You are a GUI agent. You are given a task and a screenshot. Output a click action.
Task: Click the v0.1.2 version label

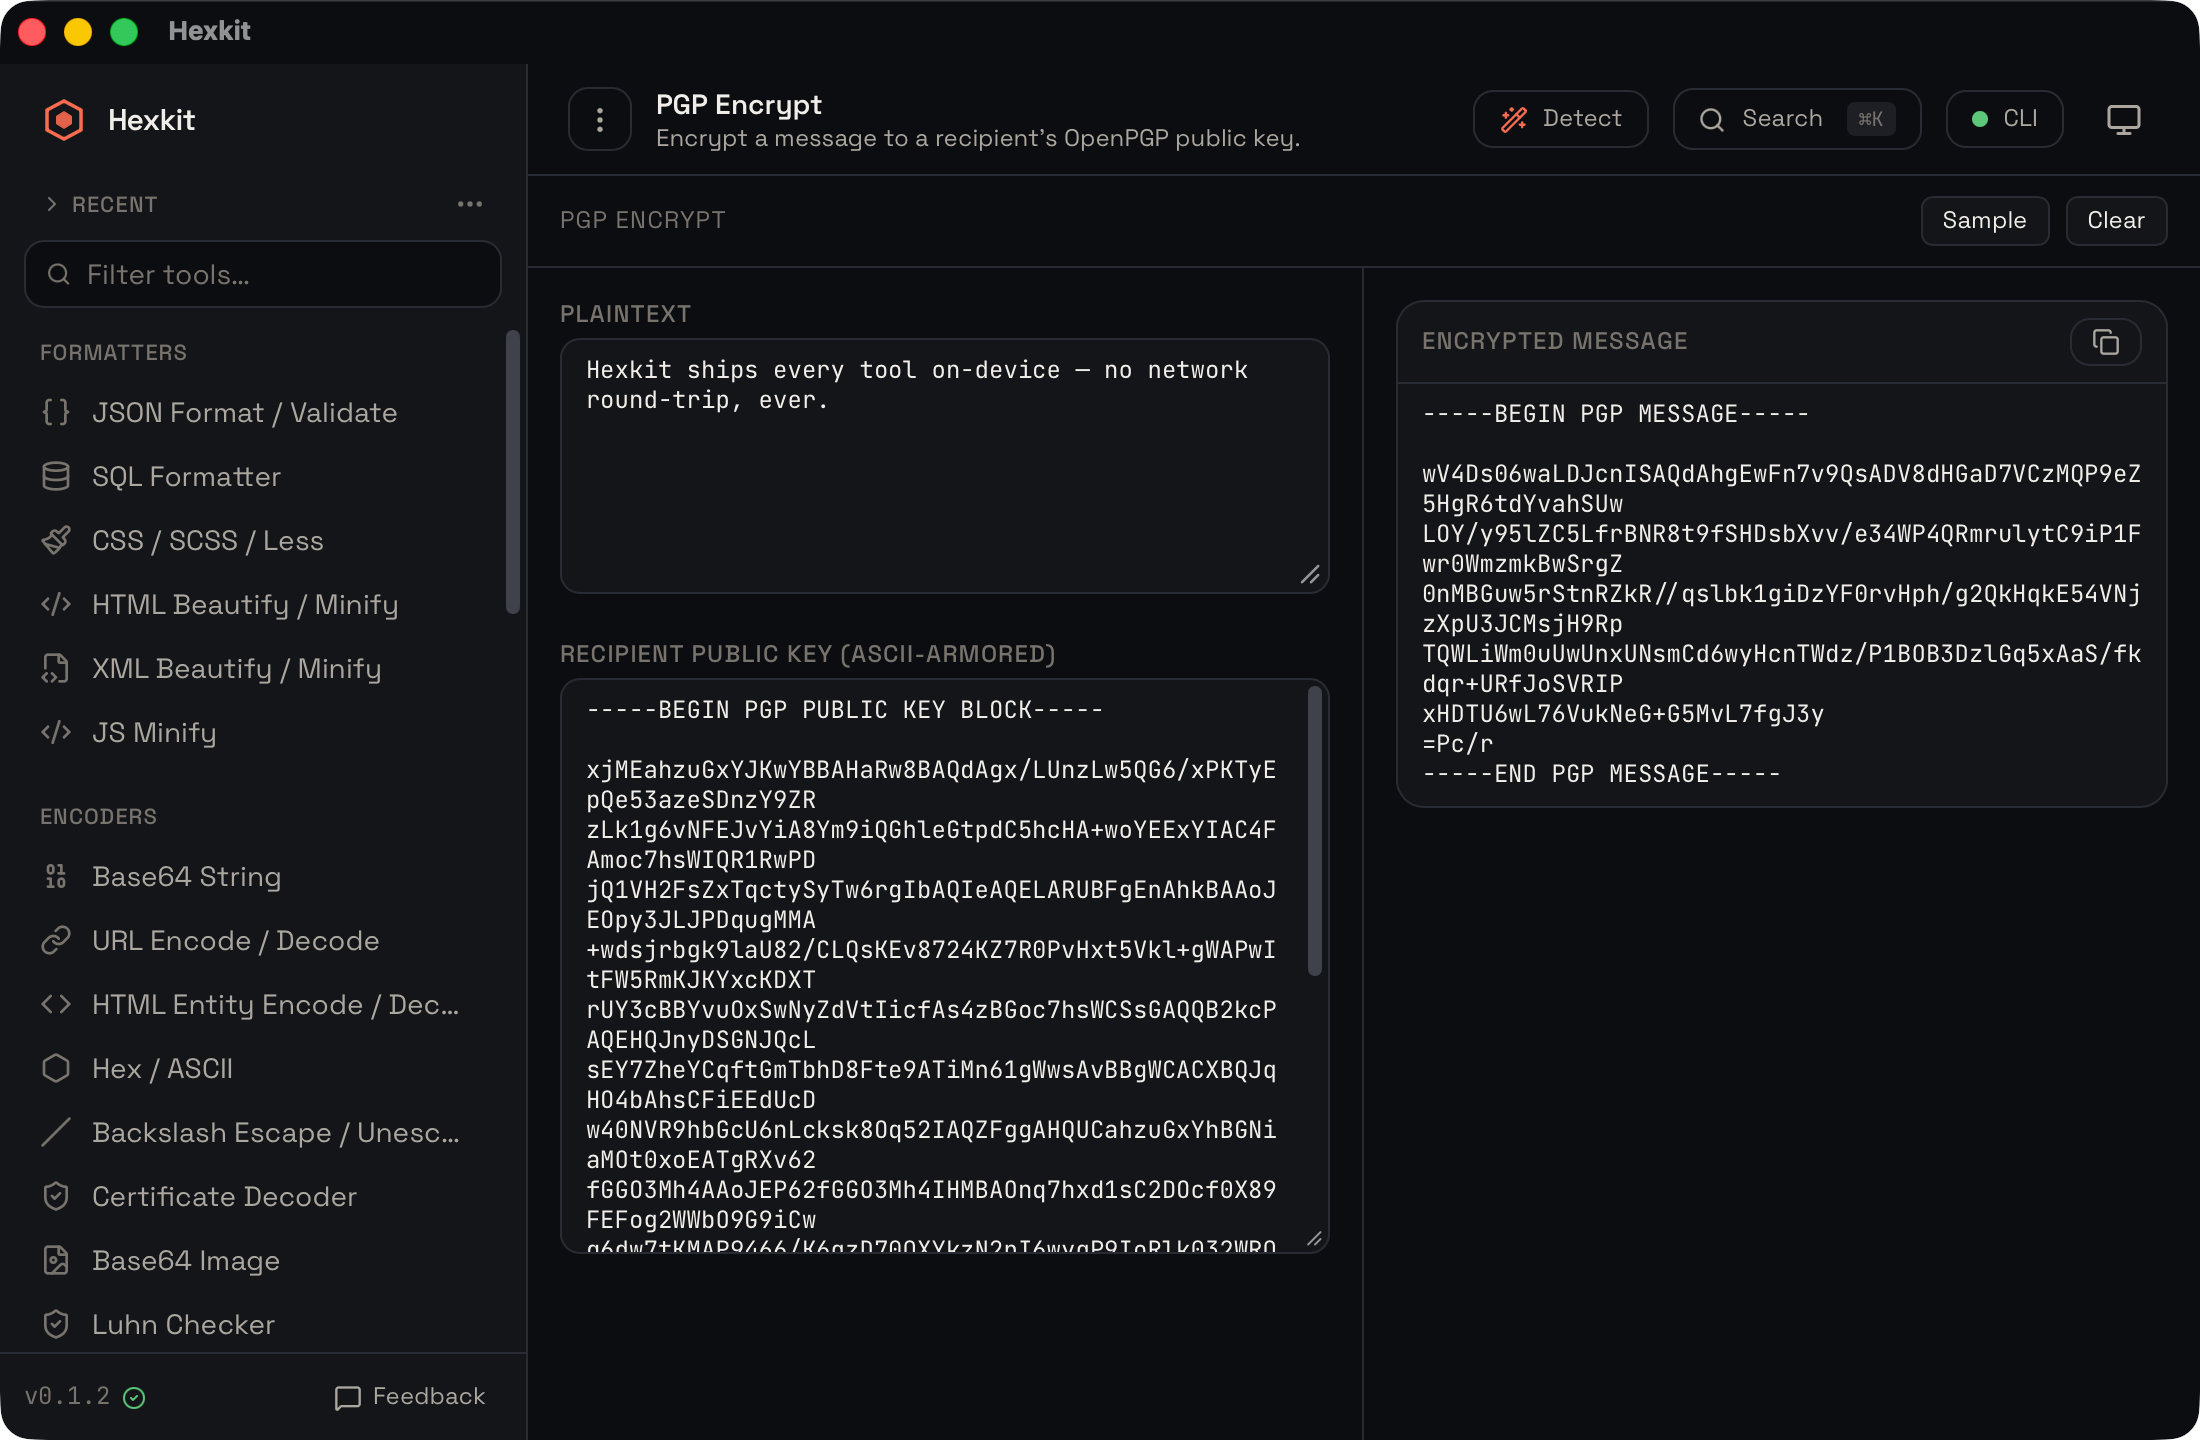click(67, 1396)
